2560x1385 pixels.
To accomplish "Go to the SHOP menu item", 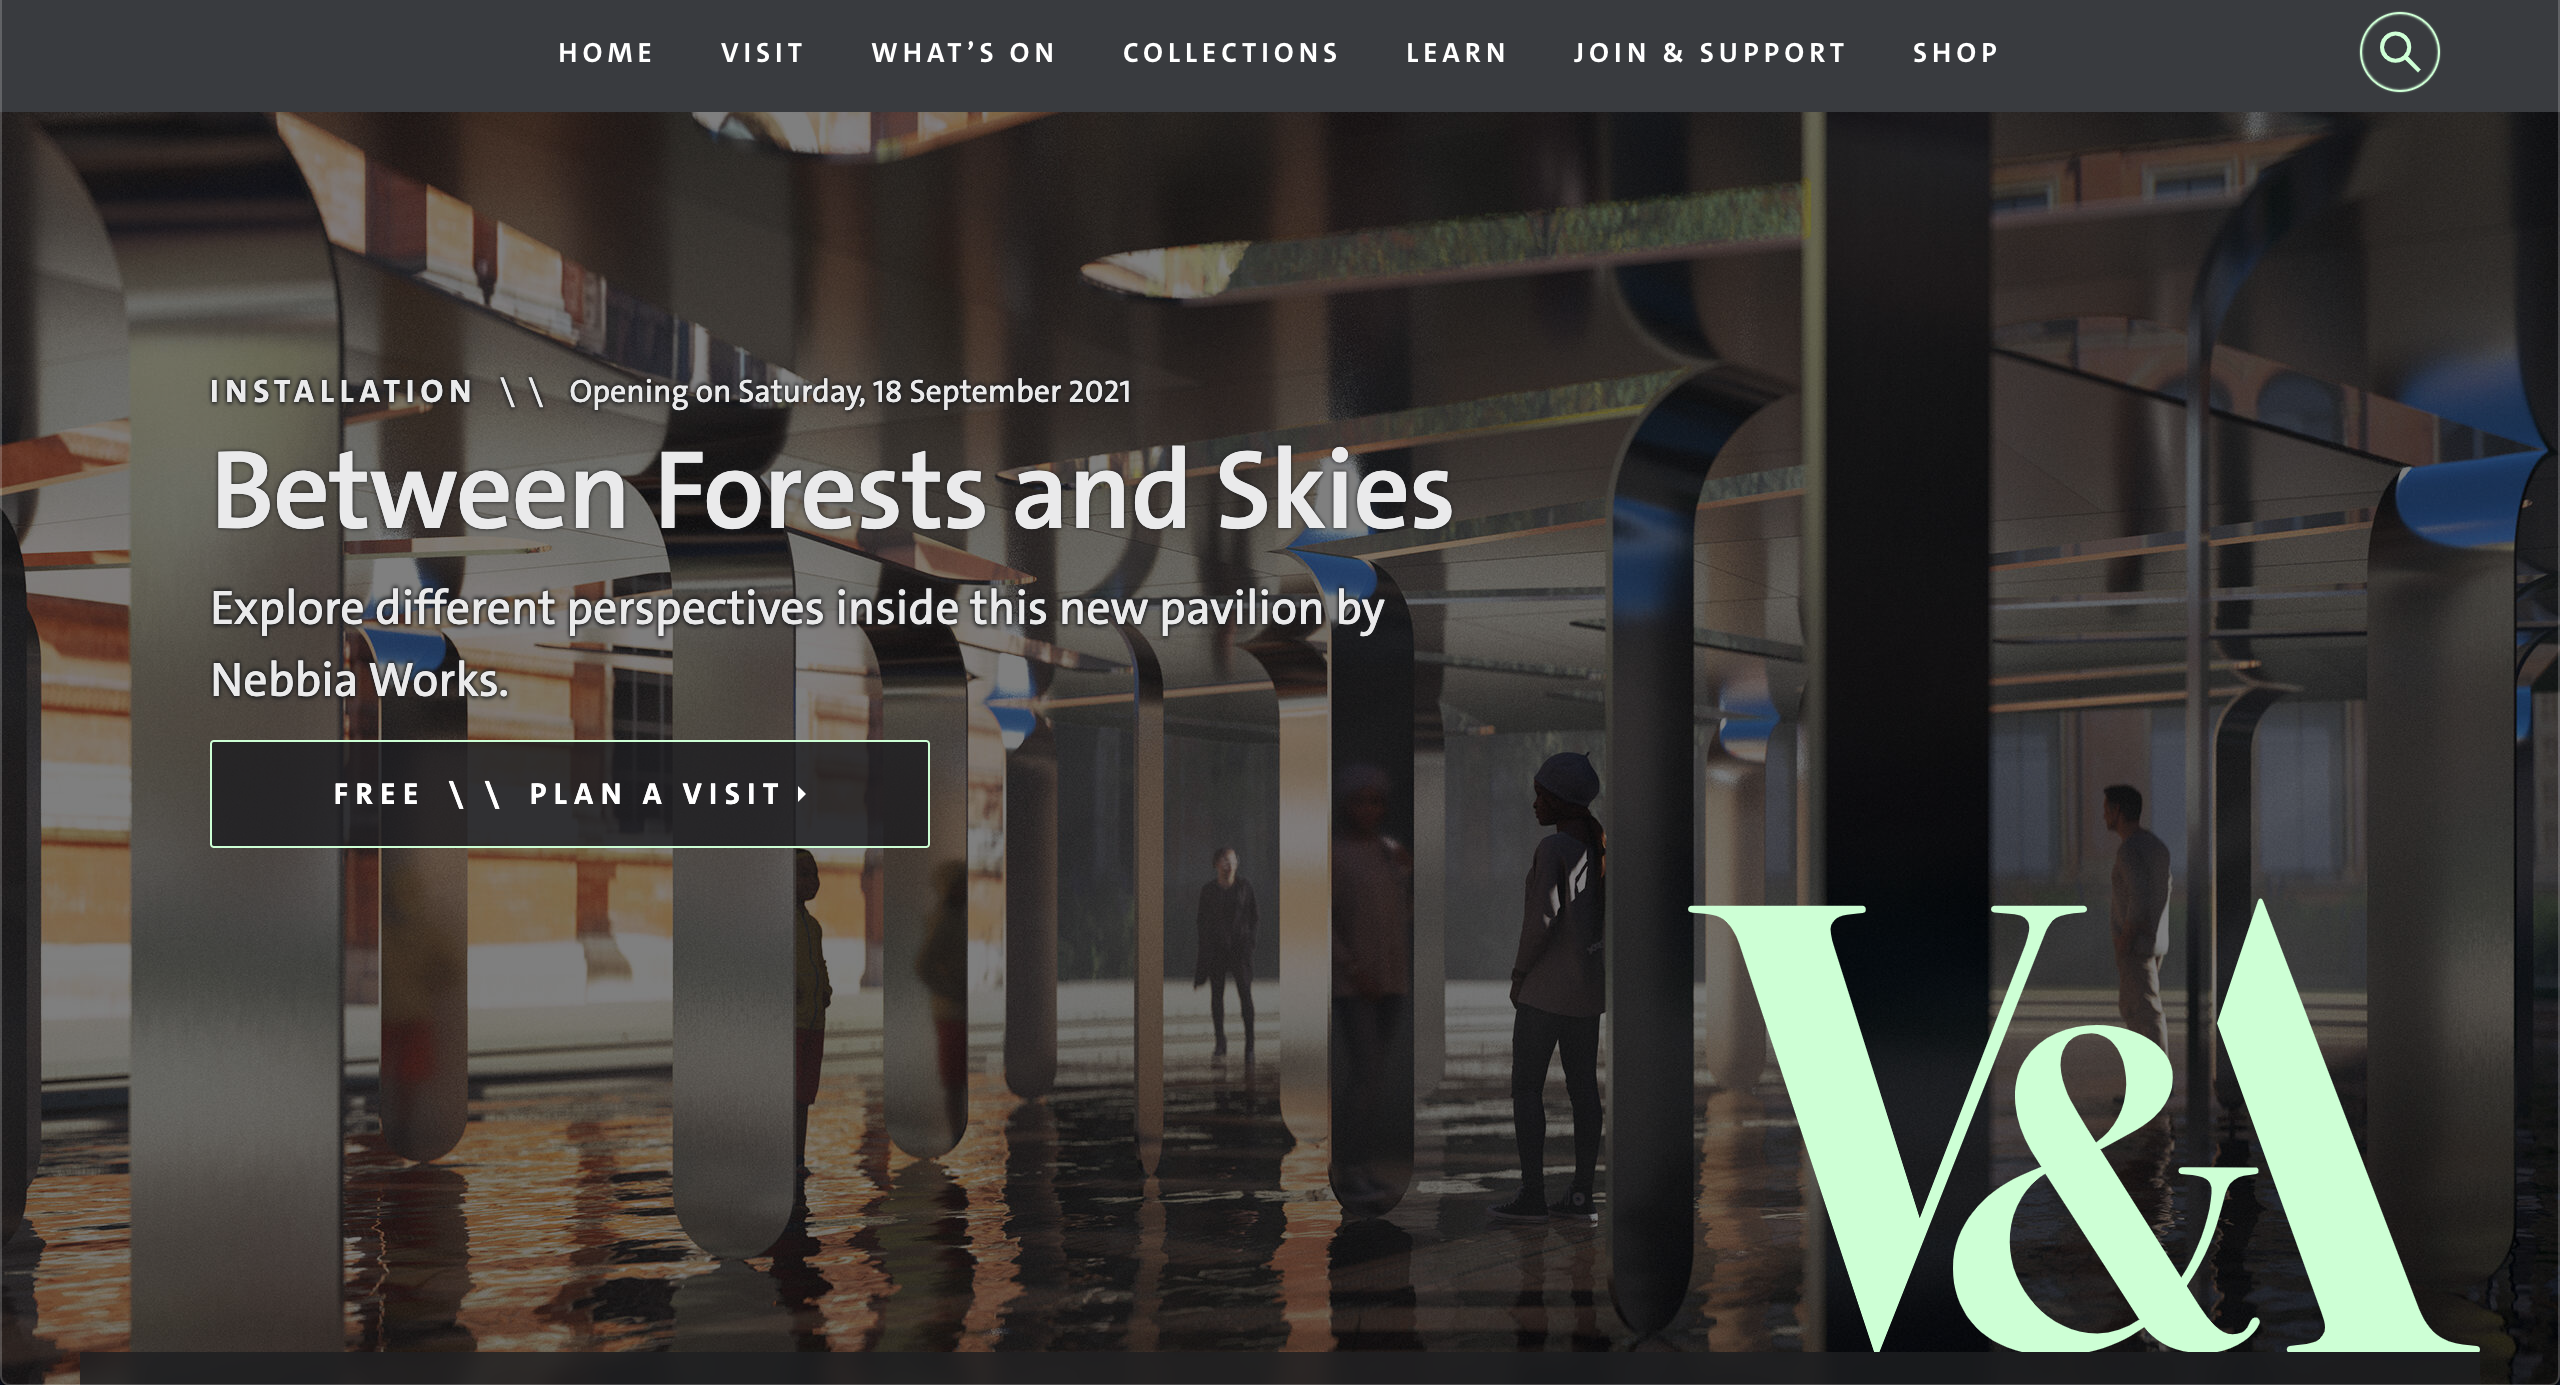I will coord(1956,53).
